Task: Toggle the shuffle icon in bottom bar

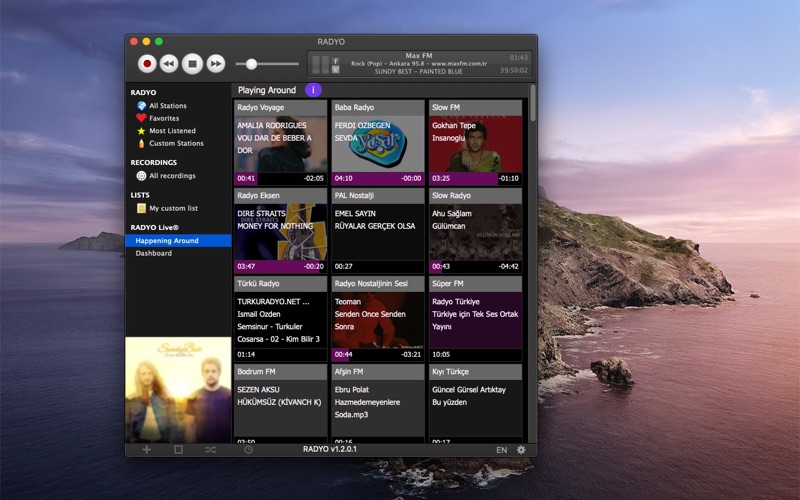Action: (210, 449)
